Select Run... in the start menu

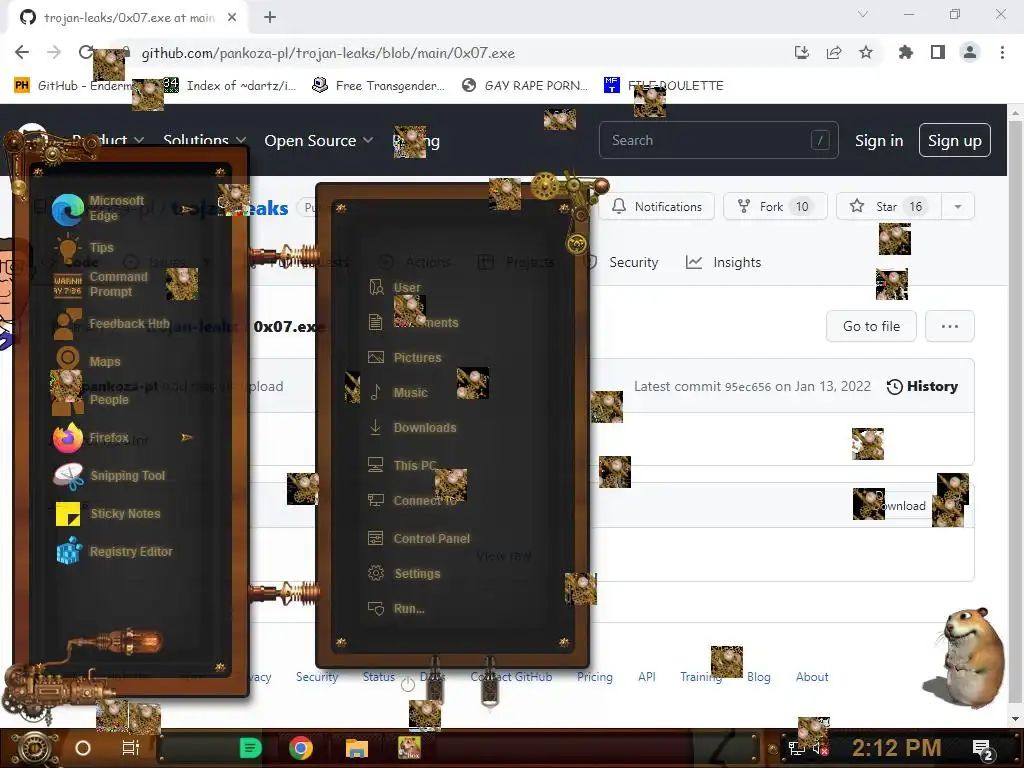pos(396,609)
